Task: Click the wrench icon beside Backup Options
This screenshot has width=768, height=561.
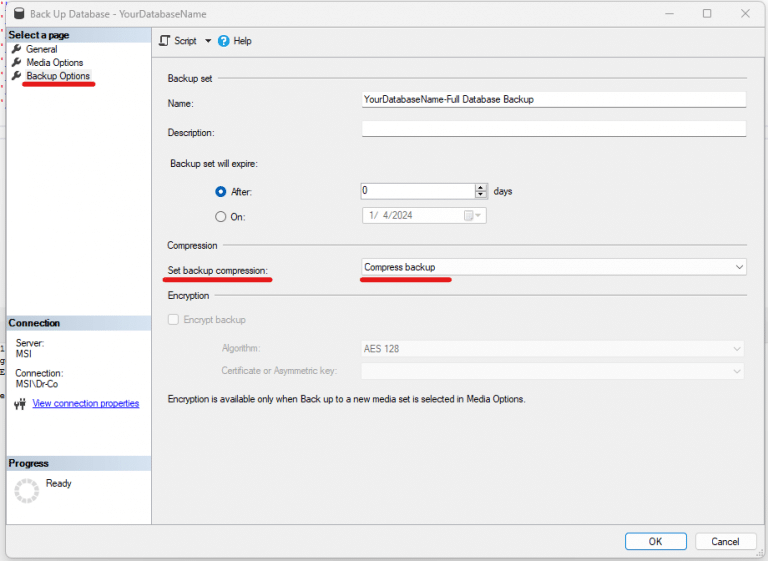Action: pos(16,76)
